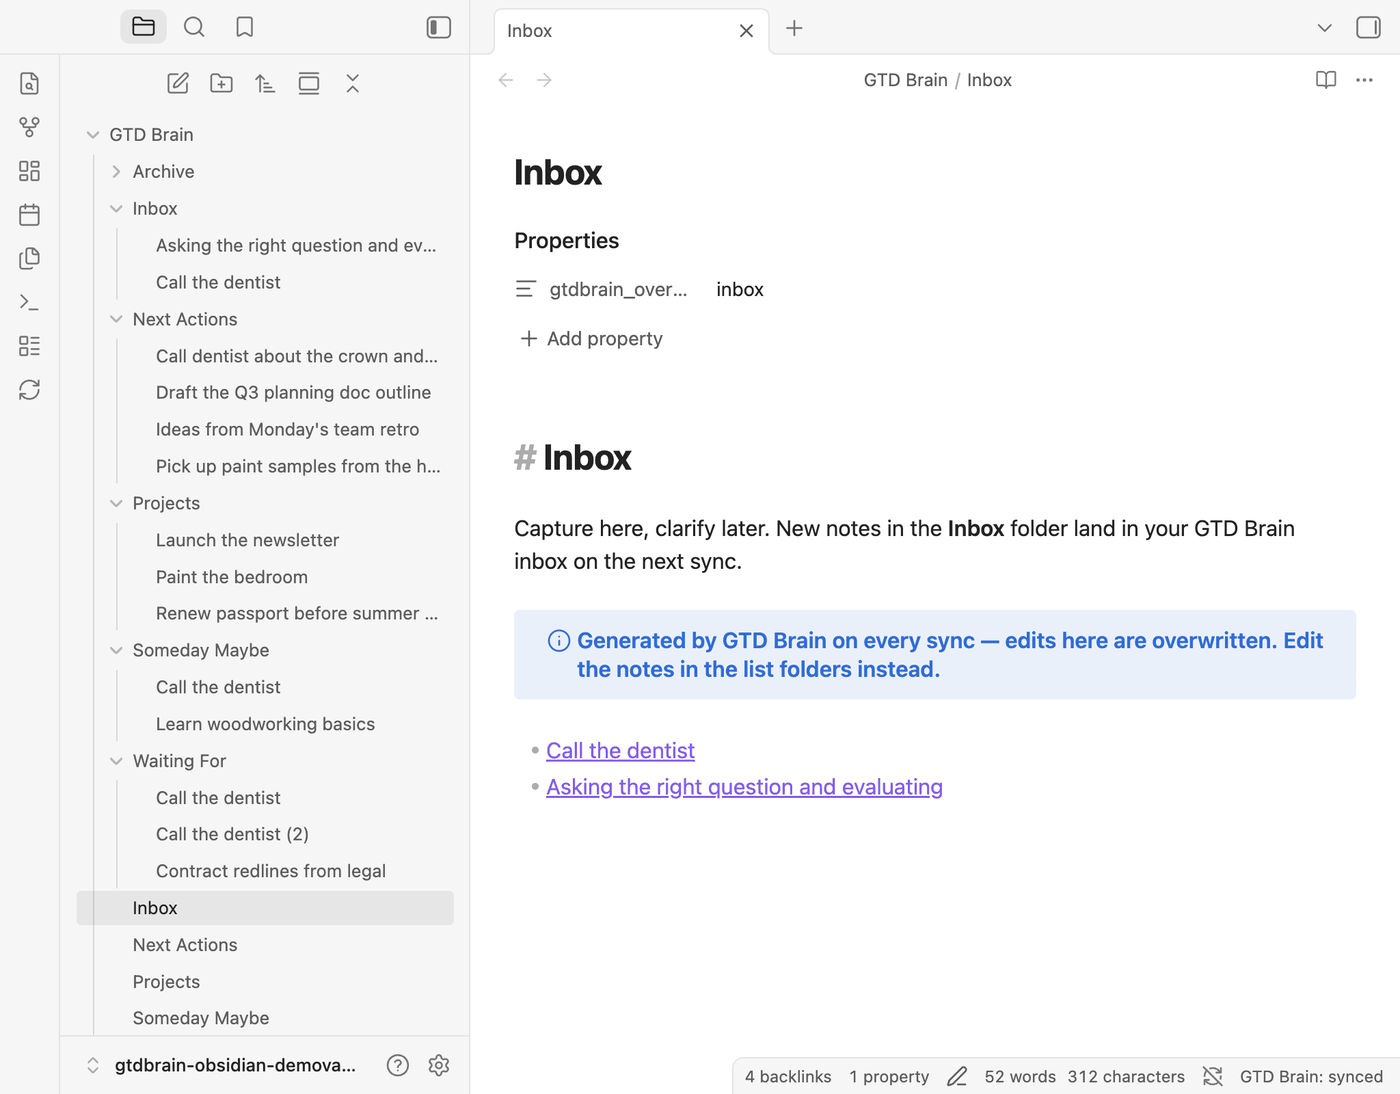Click the GTD Brain sync ribbon icon

point(29,390)
